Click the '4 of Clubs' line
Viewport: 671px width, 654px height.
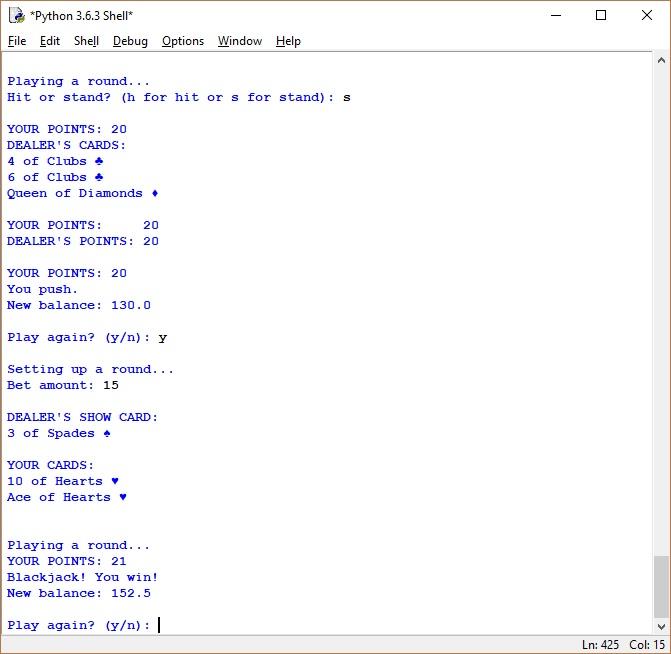point(55,161)
